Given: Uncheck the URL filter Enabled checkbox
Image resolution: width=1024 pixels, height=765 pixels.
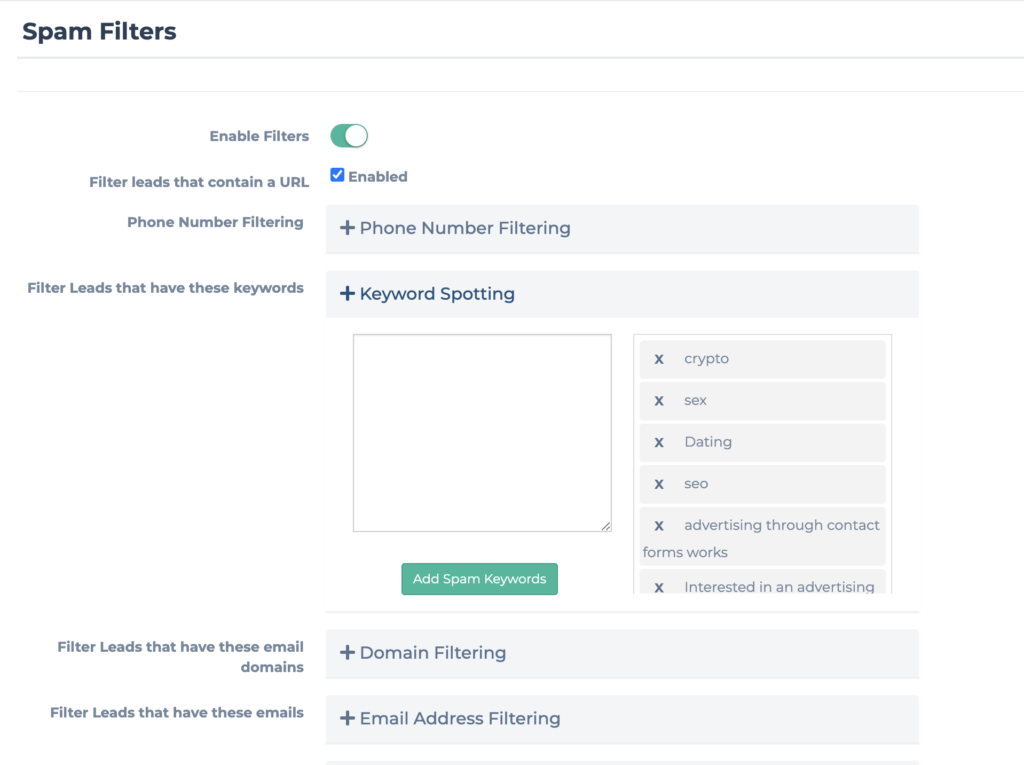Looking at the screenshot, I should point(337,175).
